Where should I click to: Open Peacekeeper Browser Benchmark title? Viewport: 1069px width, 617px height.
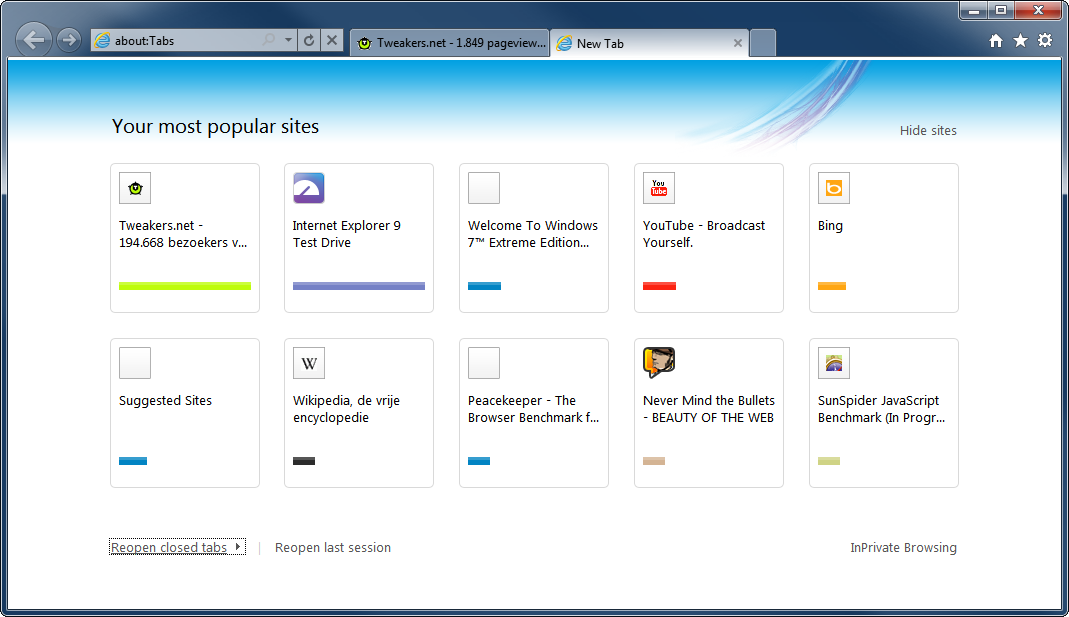[x=533, y=409]
